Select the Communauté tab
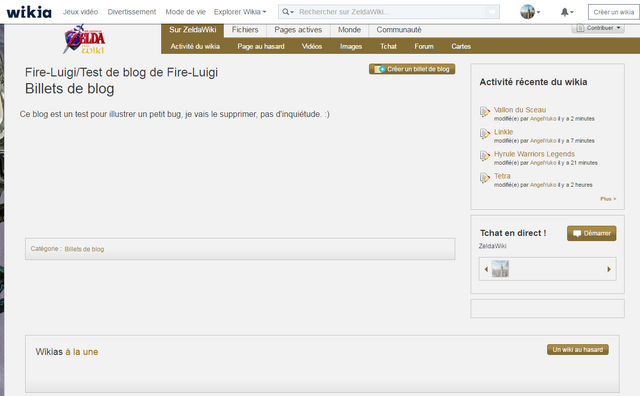 (399, 30)
